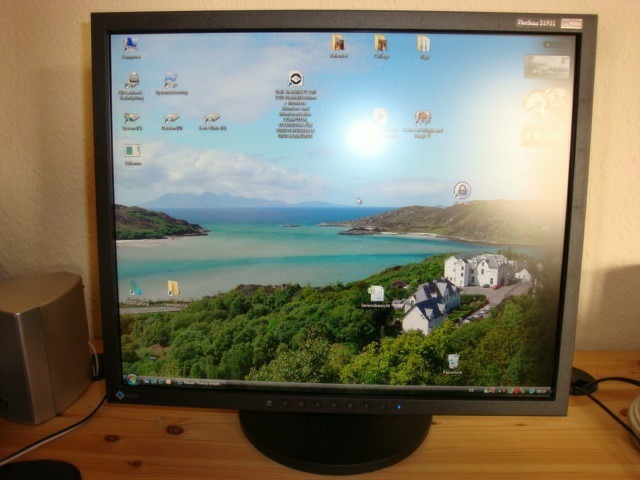Image resolution: width=640 pixels, height=480 pixels.
Task: Open the disc icon with the long label
Action: pos(295,79)
